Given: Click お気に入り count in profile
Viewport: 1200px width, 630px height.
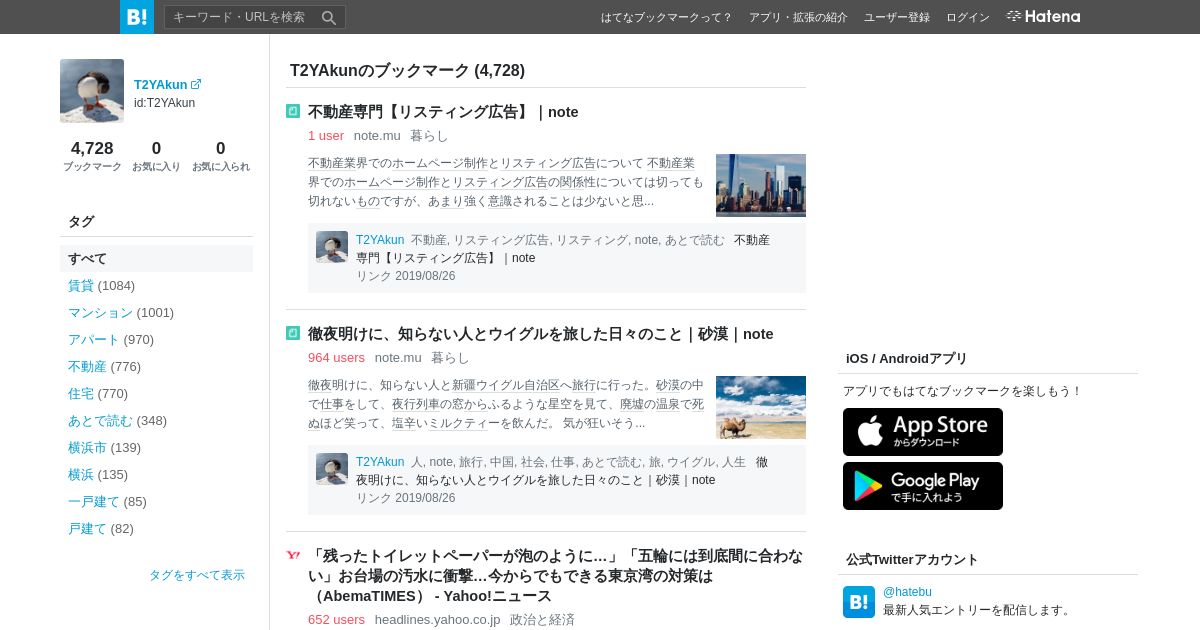Looking at the screenshot, I should [156, 156].
